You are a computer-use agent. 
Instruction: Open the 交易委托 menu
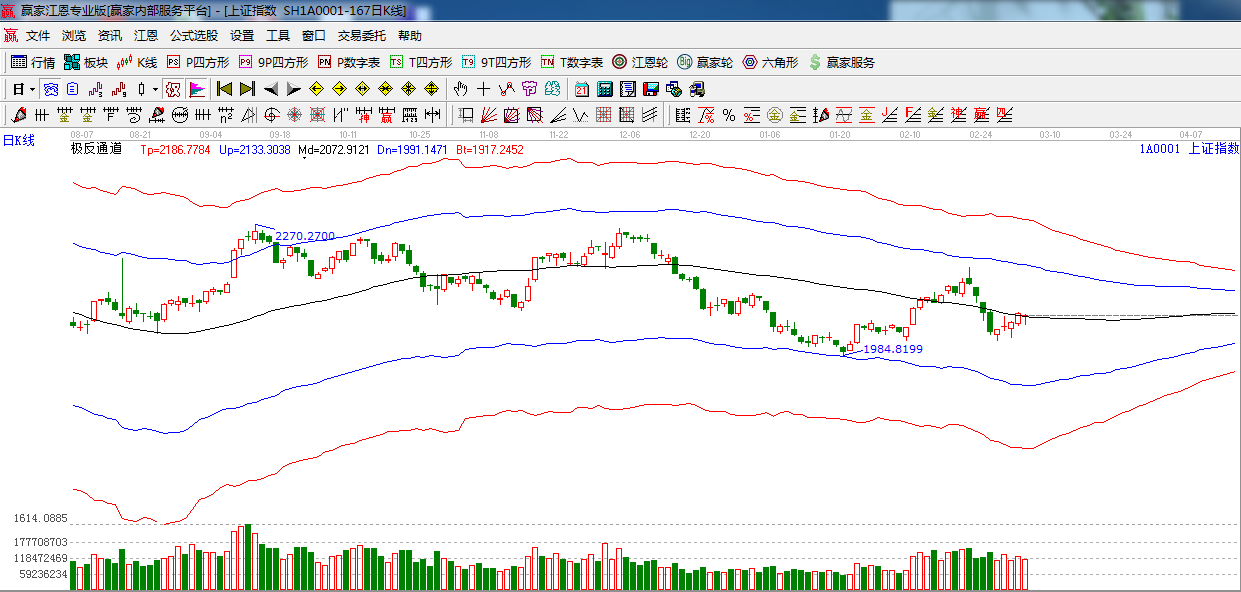[x=361, y=35]
